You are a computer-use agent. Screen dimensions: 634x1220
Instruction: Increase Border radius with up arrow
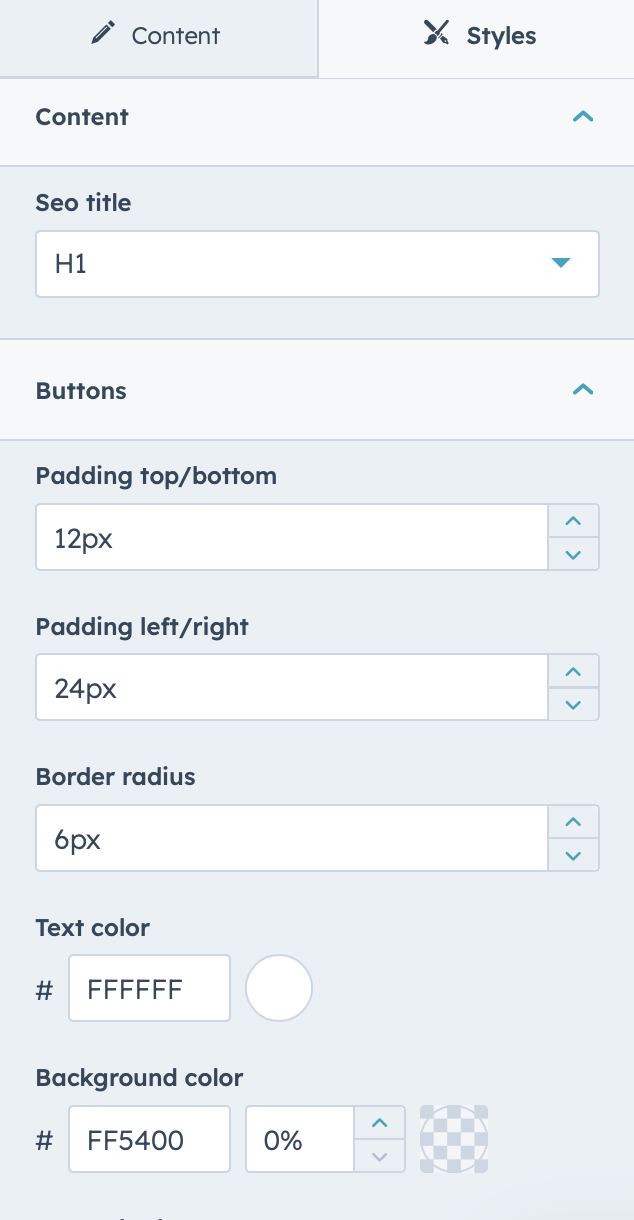[x=573, y=822]
